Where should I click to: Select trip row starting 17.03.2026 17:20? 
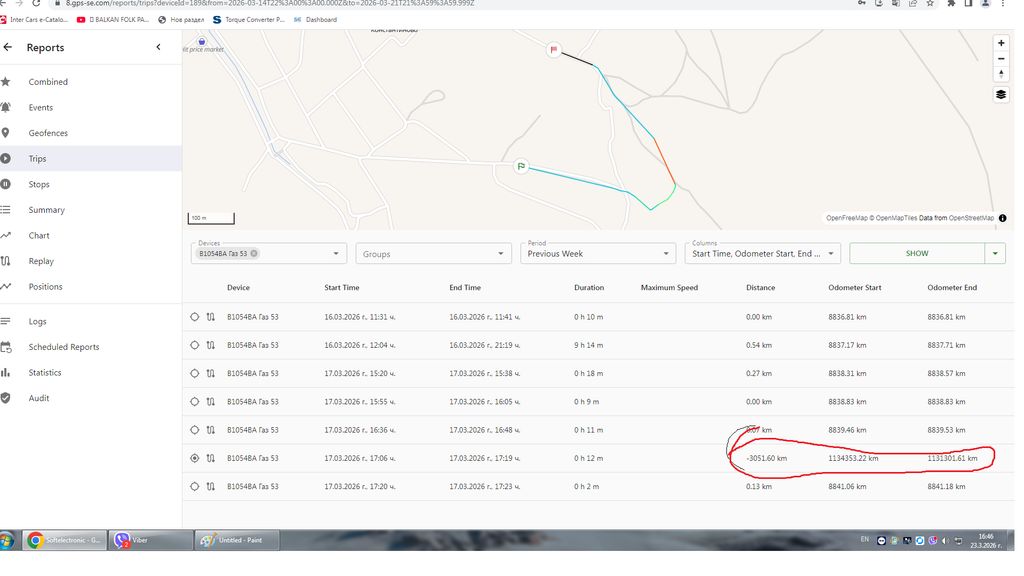click(x=195, y=487)
